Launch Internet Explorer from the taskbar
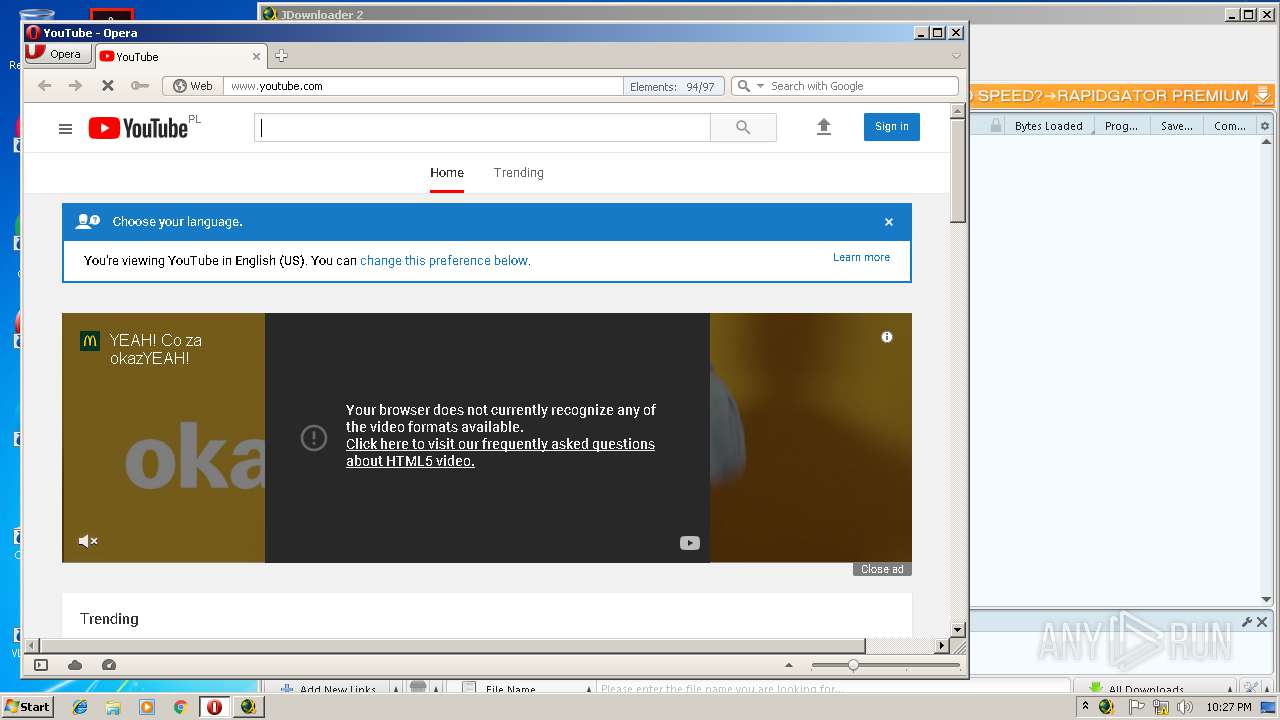This screenshot has height=720, width=1280. [80, 707]
